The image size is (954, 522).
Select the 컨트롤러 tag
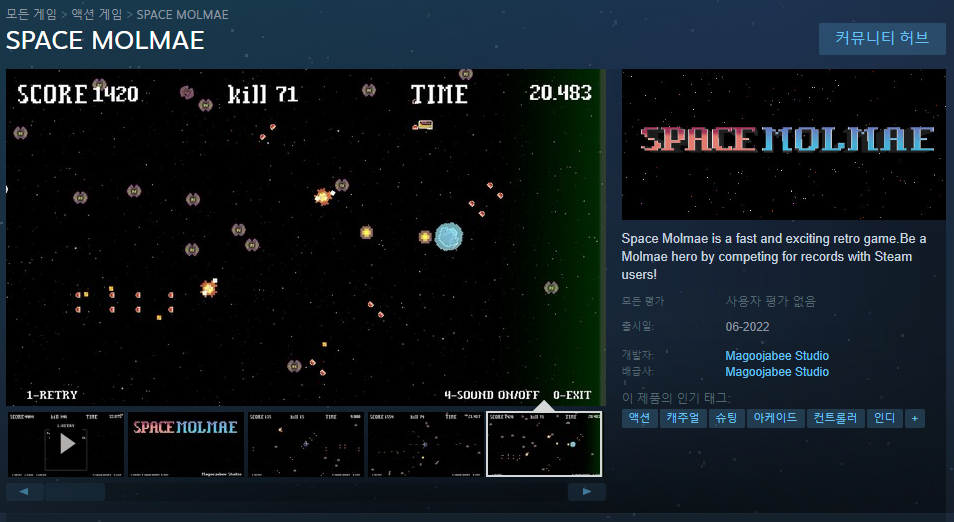[835, 418]
